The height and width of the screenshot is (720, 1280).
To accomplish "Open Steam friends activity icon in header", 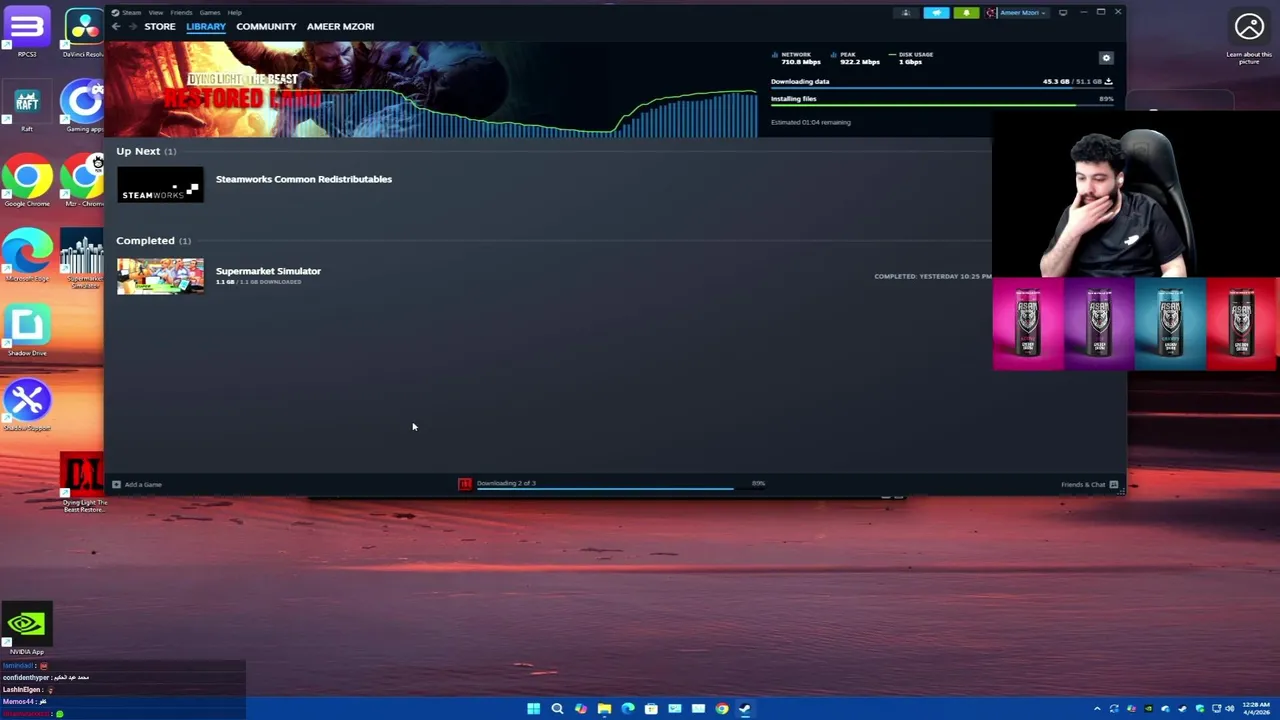I will point(906,13).
